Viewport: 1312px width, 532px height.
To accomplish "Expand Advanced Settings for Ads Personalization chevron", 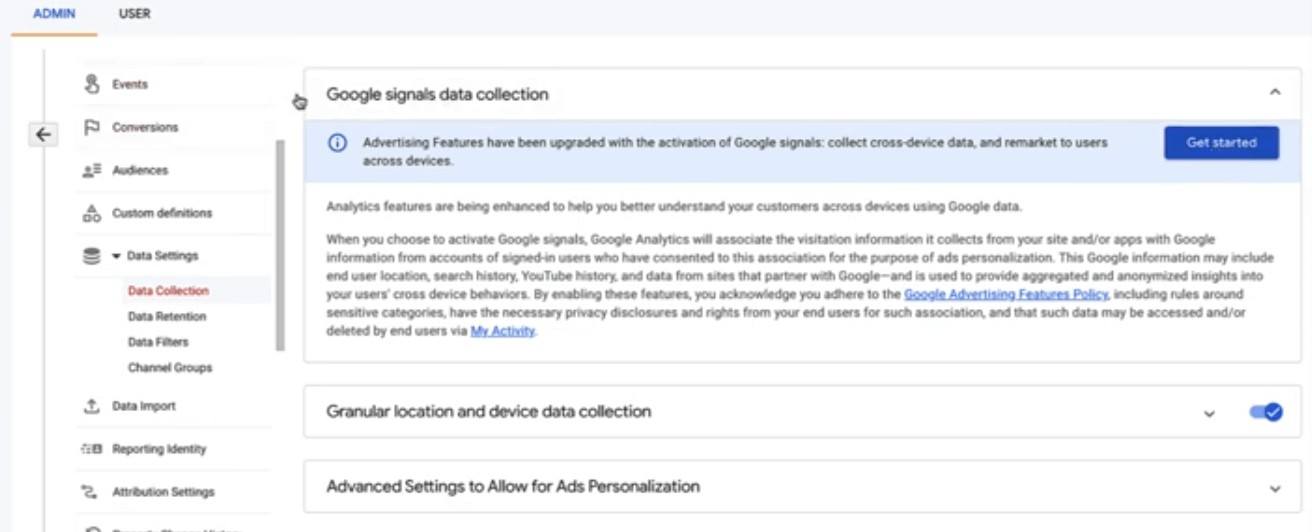I will [1275, 489].
